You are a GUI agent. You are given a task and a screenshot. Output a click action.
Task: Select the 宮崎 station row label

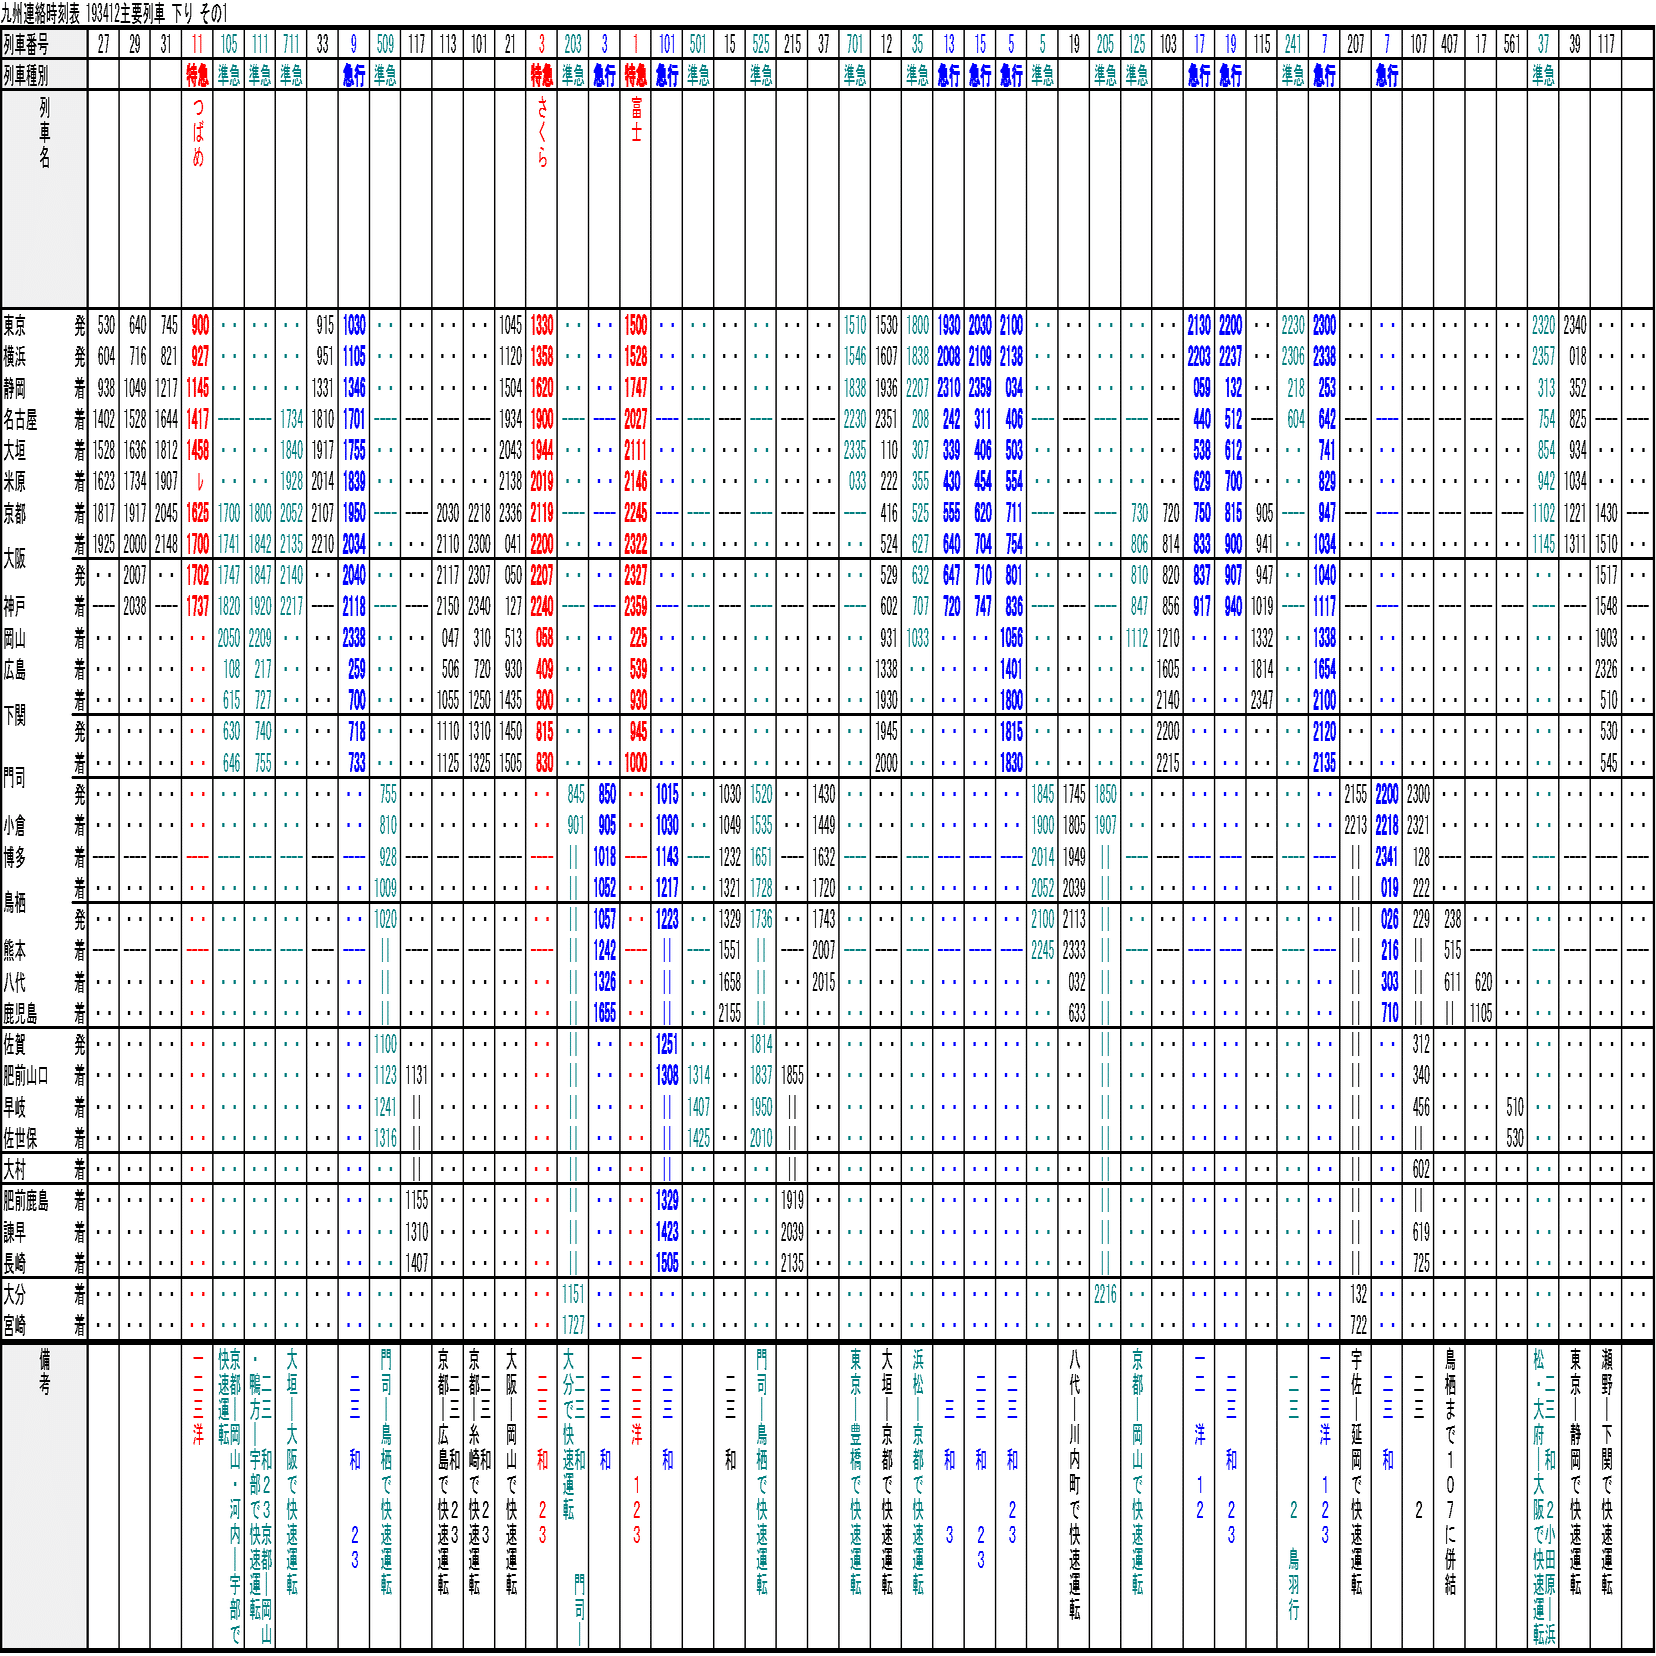click(x=15, y=1326)
